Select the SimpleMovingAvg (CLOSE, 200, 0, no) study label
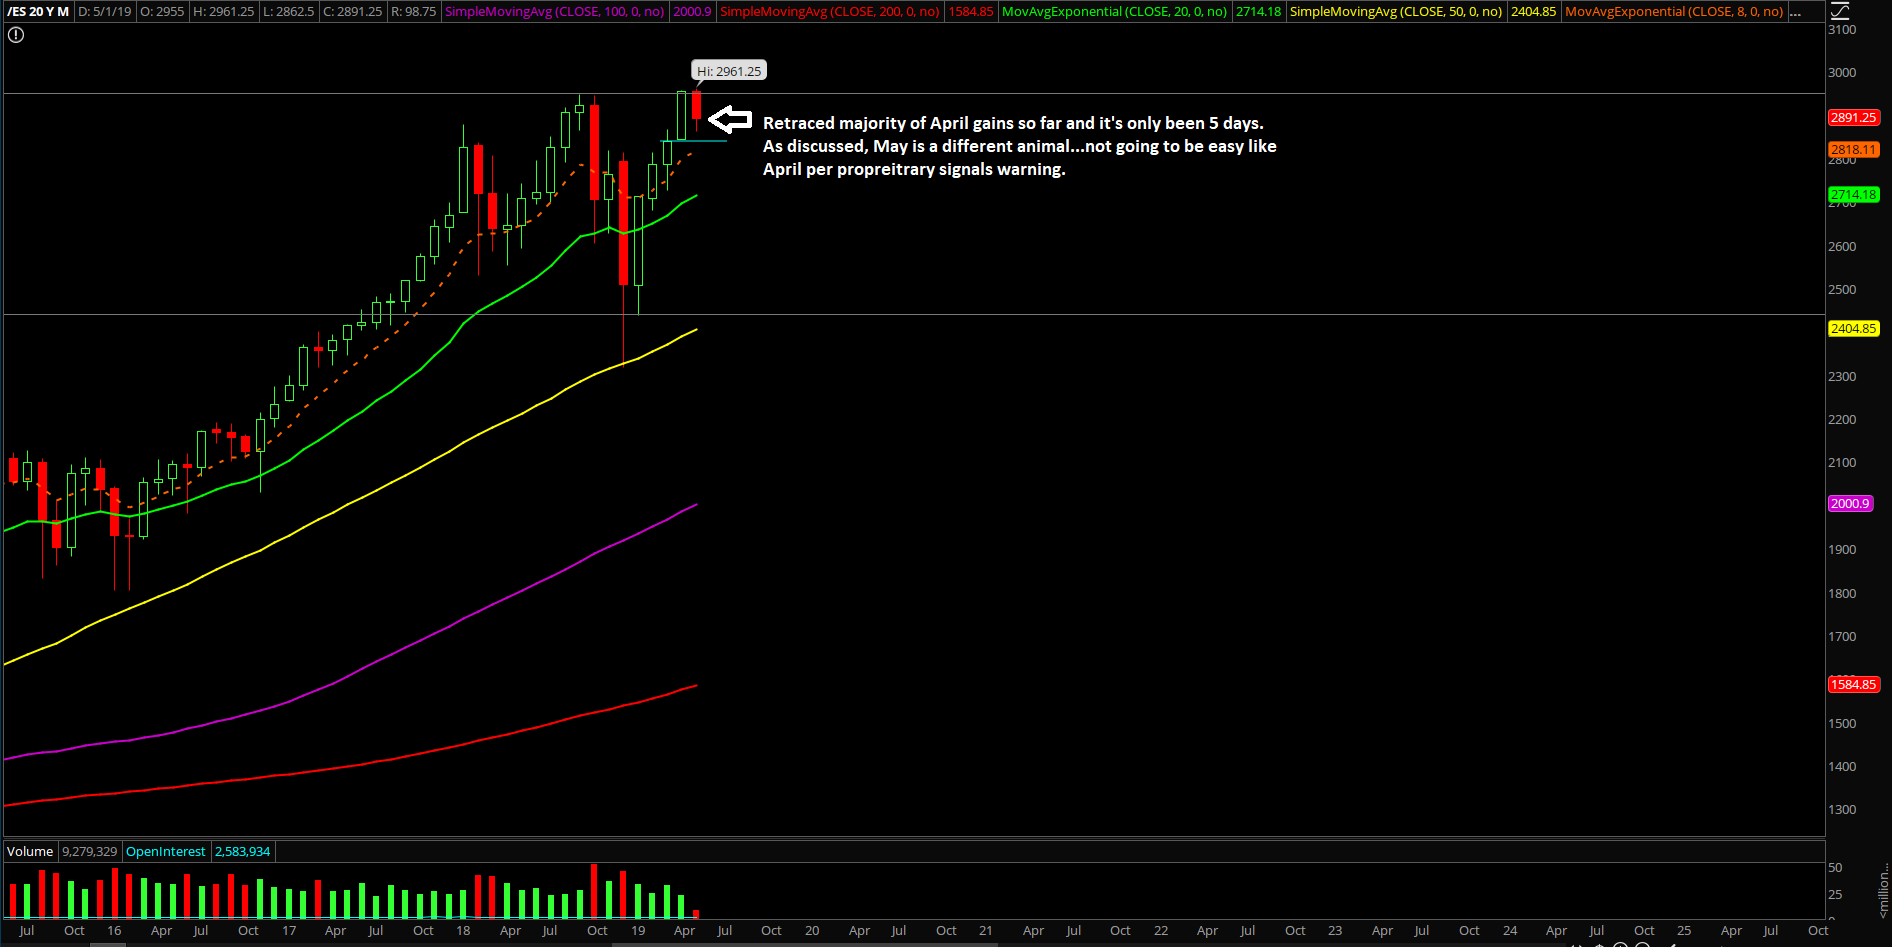1892x947 pixels. (830, 12)
